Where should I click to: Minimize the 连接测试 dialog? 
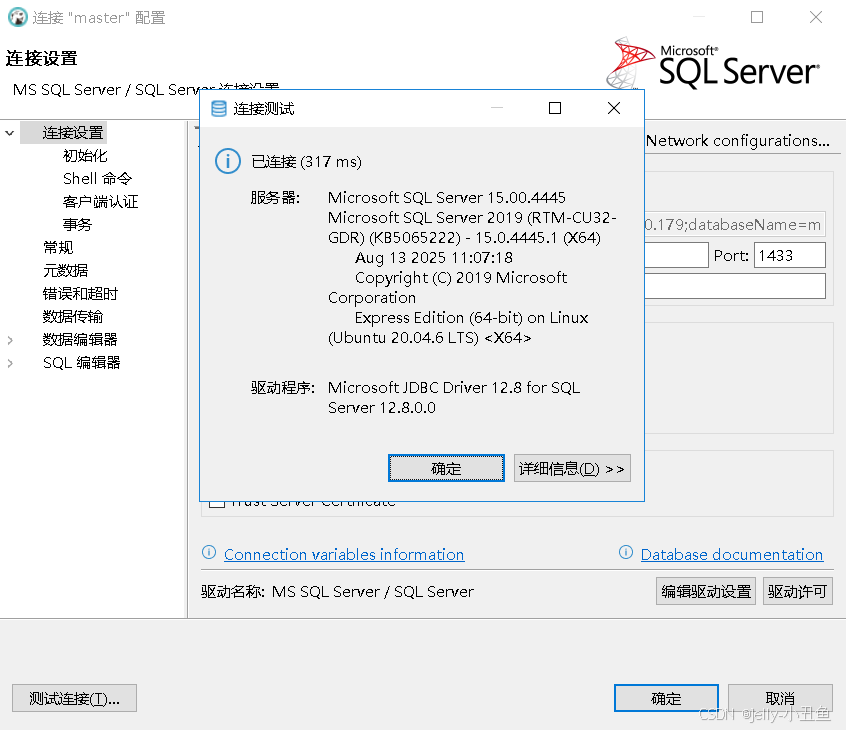497,108
